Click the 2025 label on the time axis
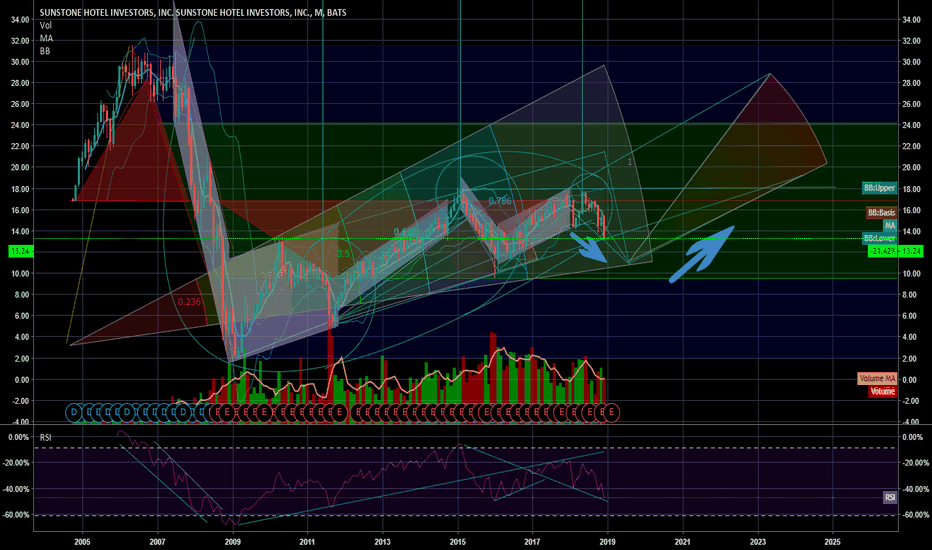The height and width of the screenshot is (550, 932). [x=833, y=542]
